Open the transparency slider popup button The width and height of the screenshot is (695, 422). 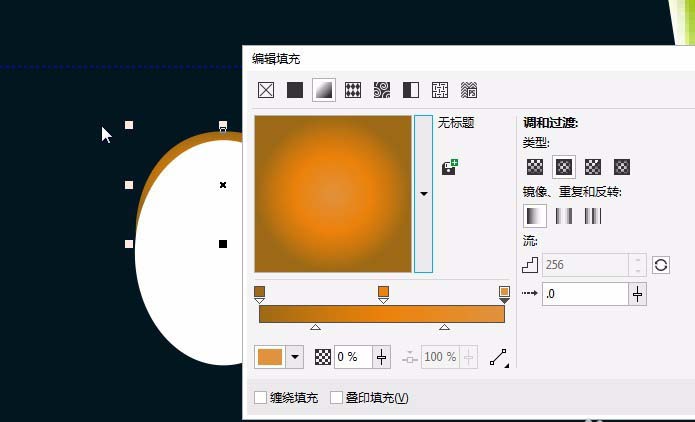(x=382, y=357)
